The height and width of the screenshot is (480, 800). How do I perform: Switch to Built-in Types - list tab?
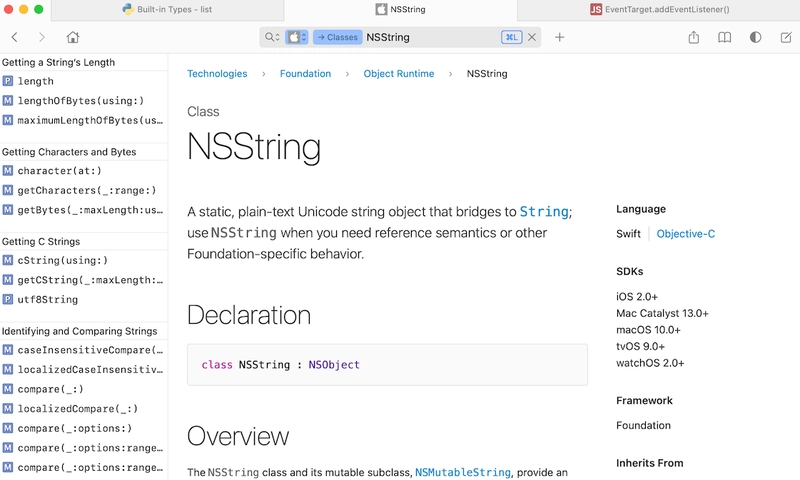point(167,9)
